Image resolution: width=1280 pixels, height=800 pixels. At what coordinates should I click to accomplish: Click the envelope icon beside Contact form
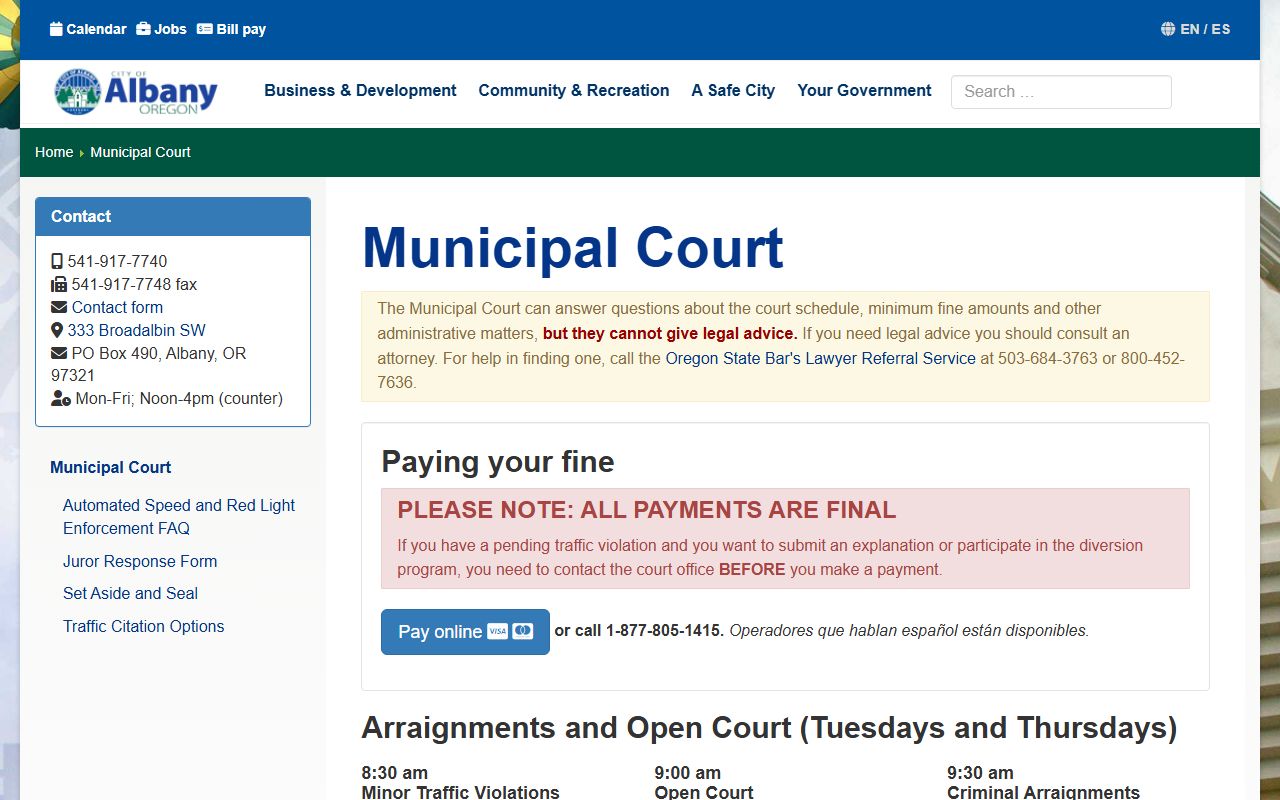[x=59, y=307]
